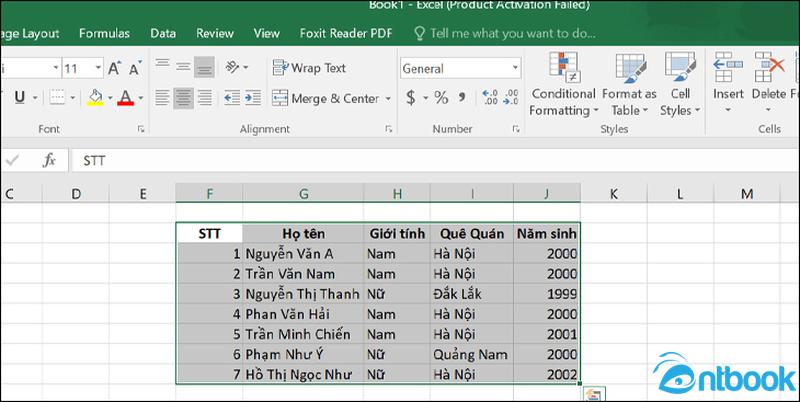Open Font dialog launcher
The height and width of the screenshot is (402, 800).
[141, 130]
